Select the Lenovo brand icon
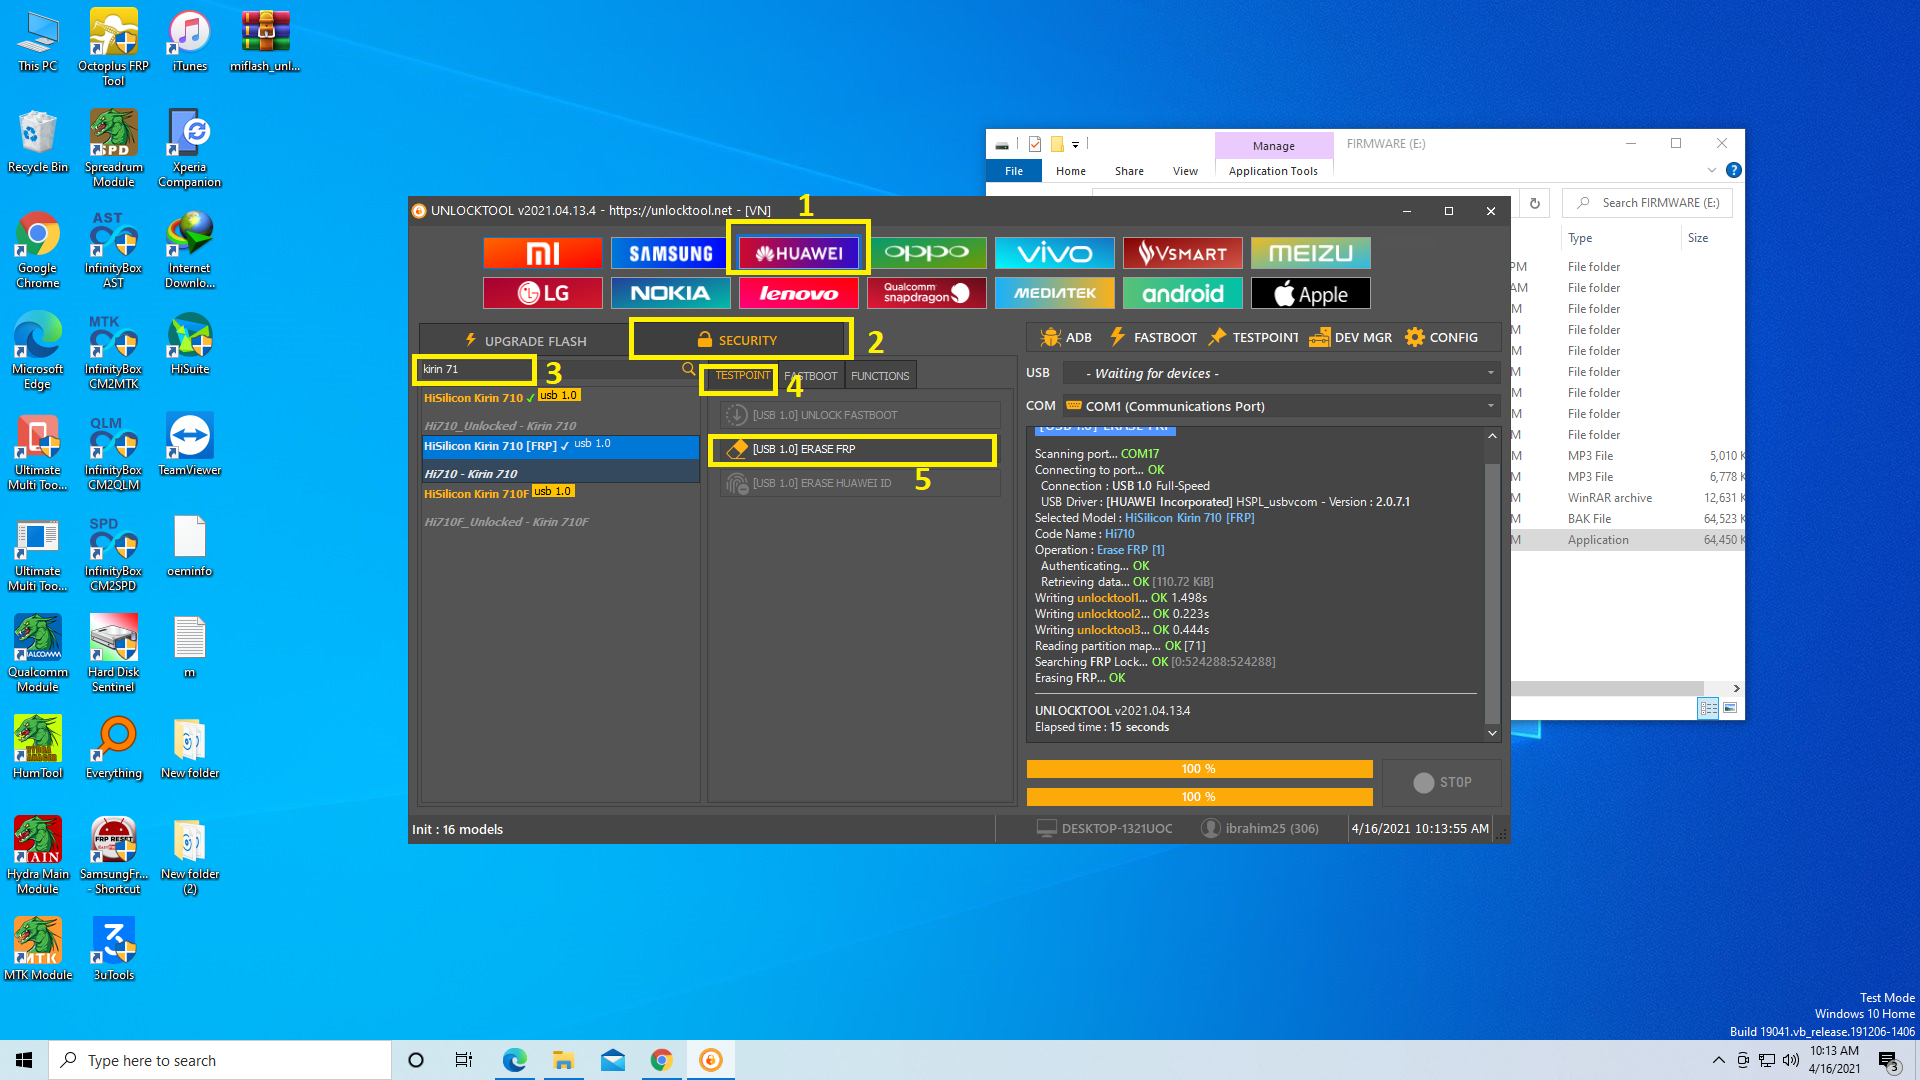The image size is (1920, 1080). tap(799, 293)
